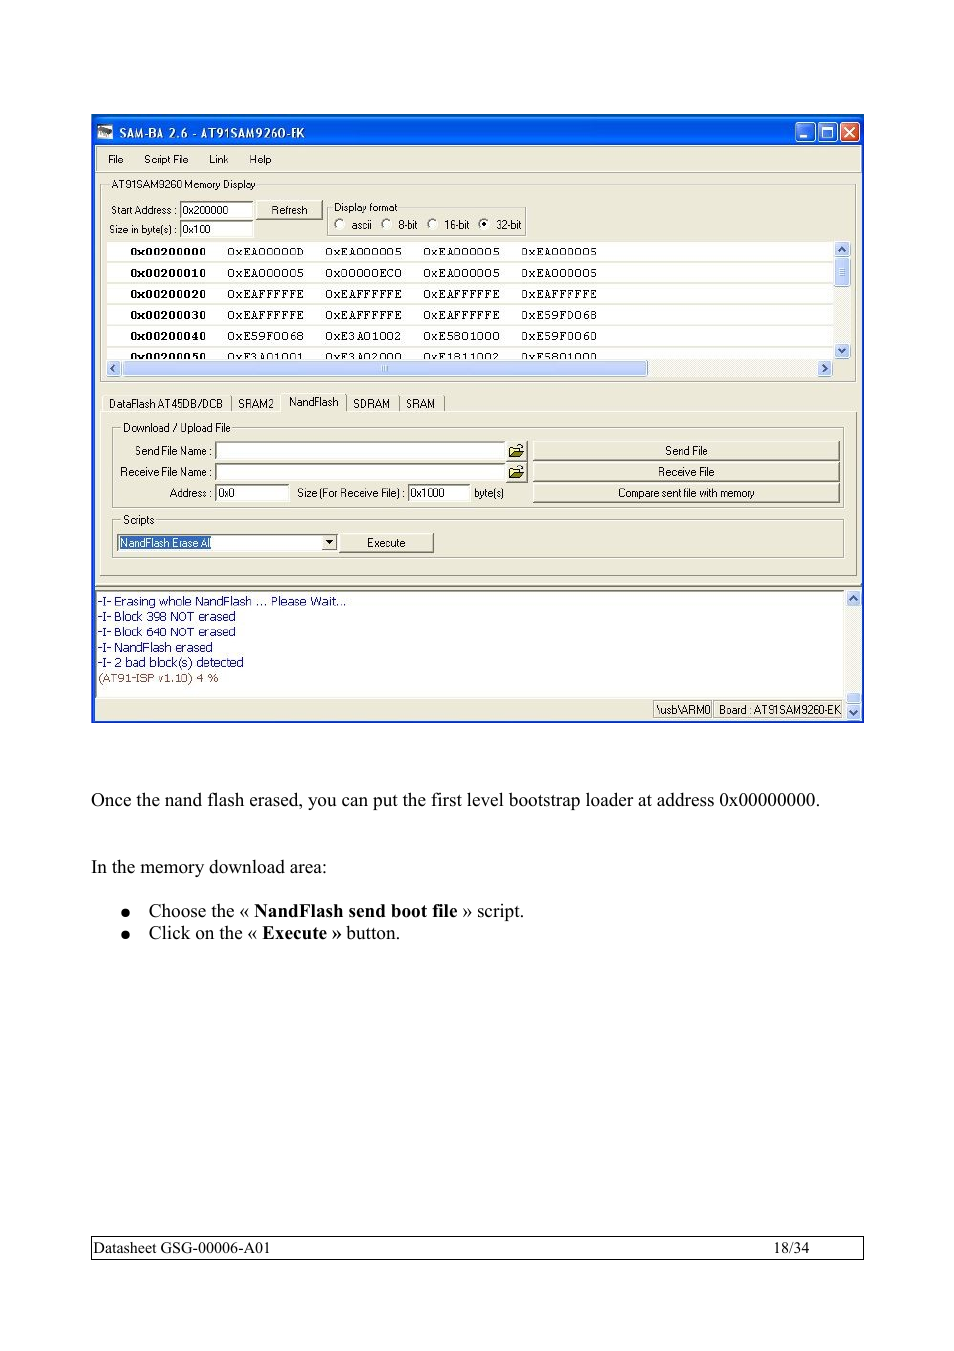Click the Receive File button

[x=686, y=472]
